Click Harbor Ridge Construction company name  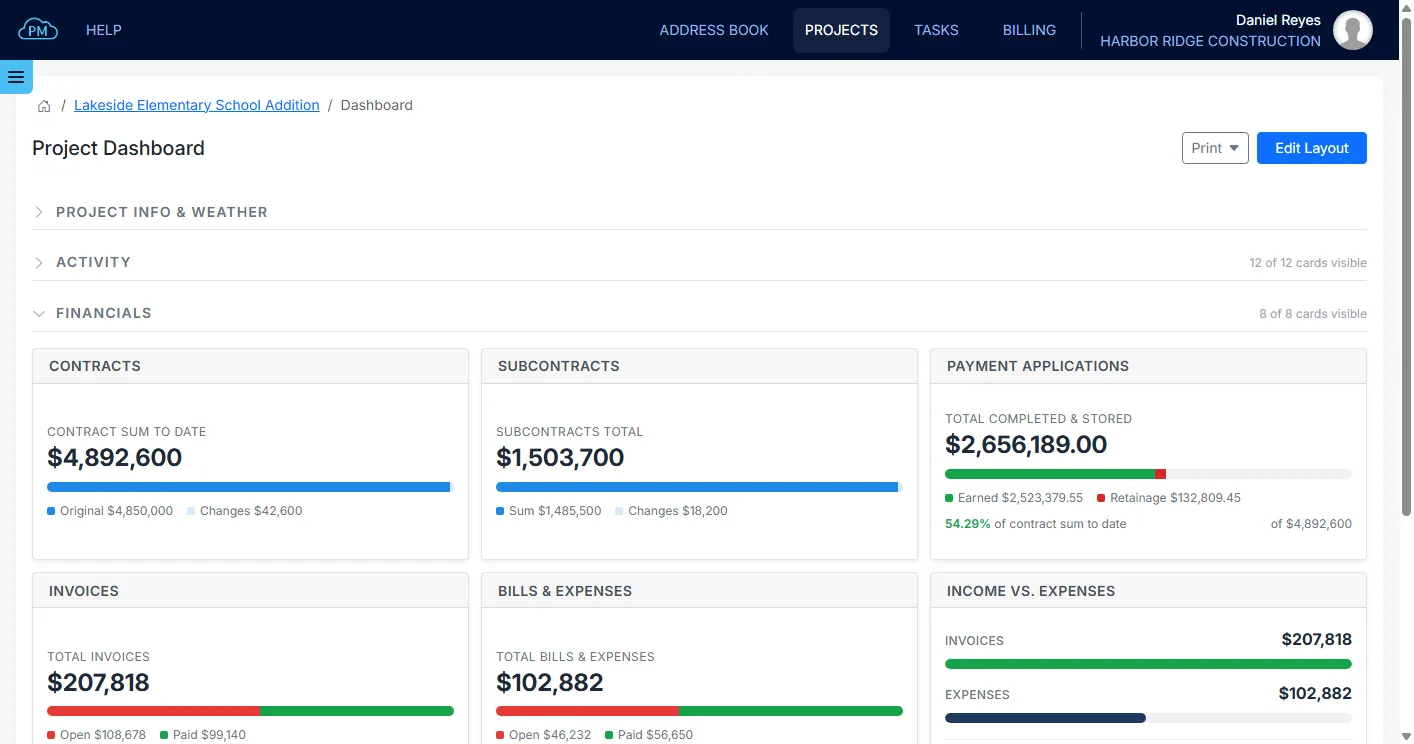tap(1210, 41)
